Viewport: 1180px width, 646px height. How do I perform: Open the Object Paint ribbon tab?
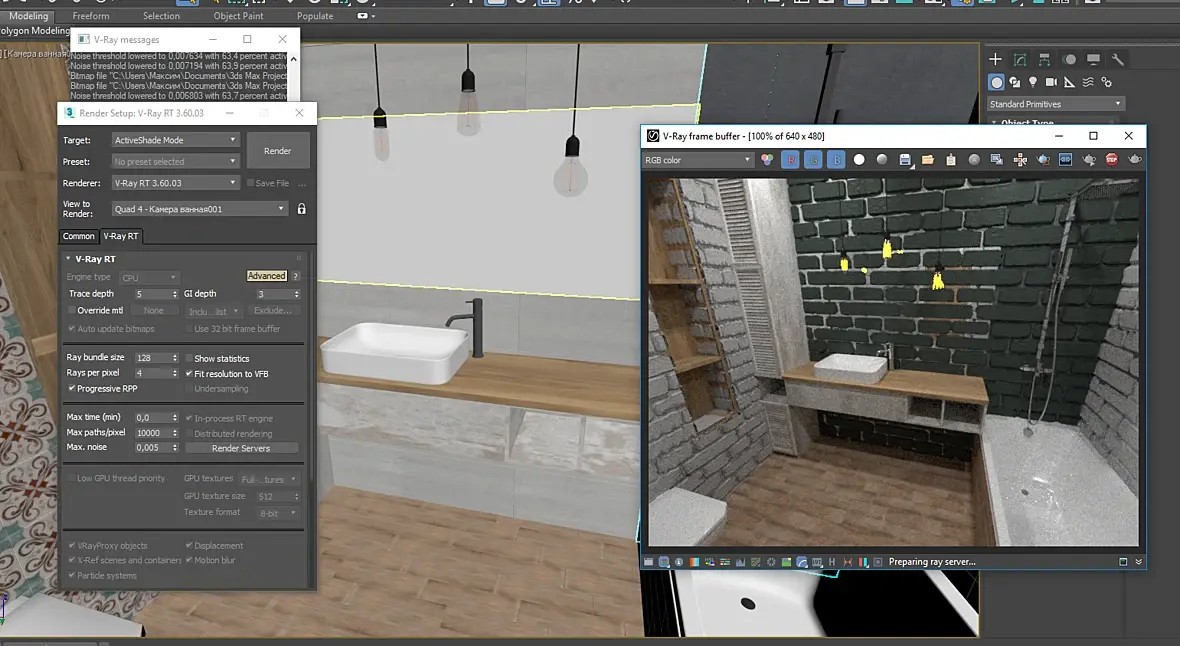point(238,16)
